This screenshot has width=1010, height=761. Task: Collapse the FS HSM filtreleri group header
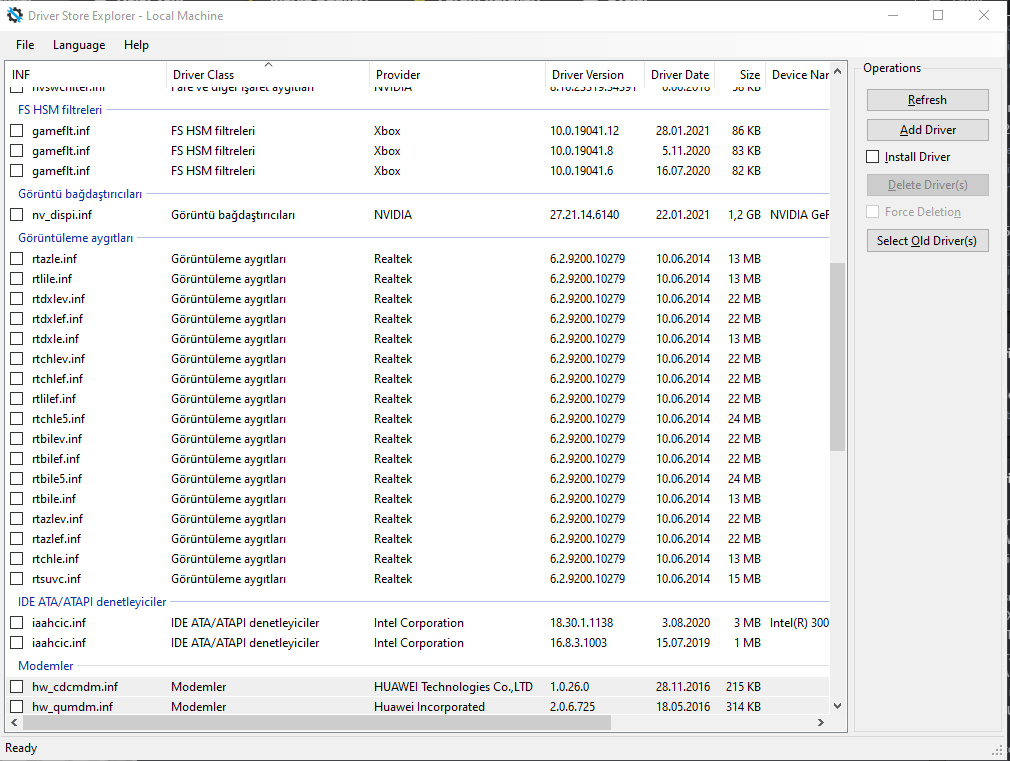(x=59, y=110)
